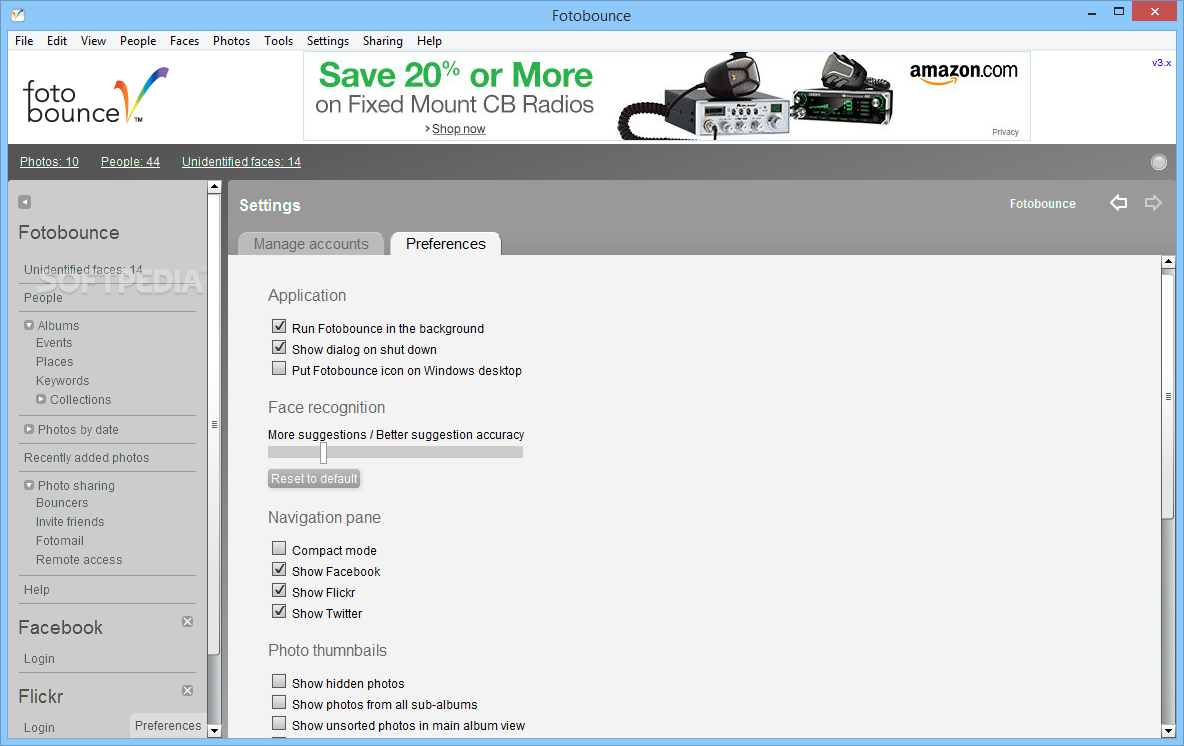1184x746 pixels.
Task: Click Login under Facebook
Action: point(39,658)
